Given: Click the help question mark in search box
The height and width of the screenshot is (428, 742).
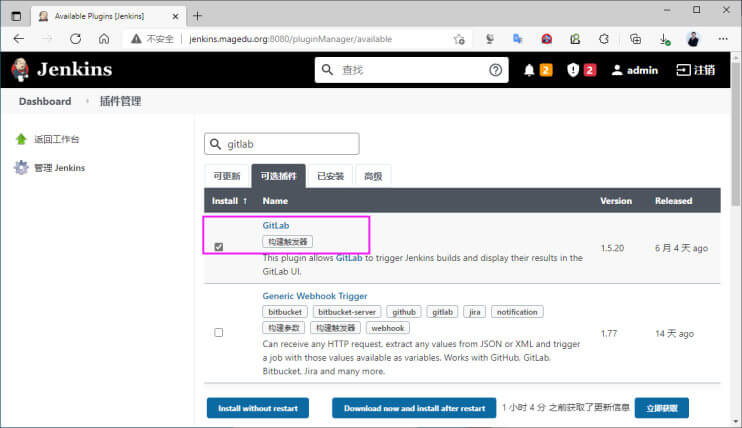Looking at the screenshot, I should tap(495, 70).
